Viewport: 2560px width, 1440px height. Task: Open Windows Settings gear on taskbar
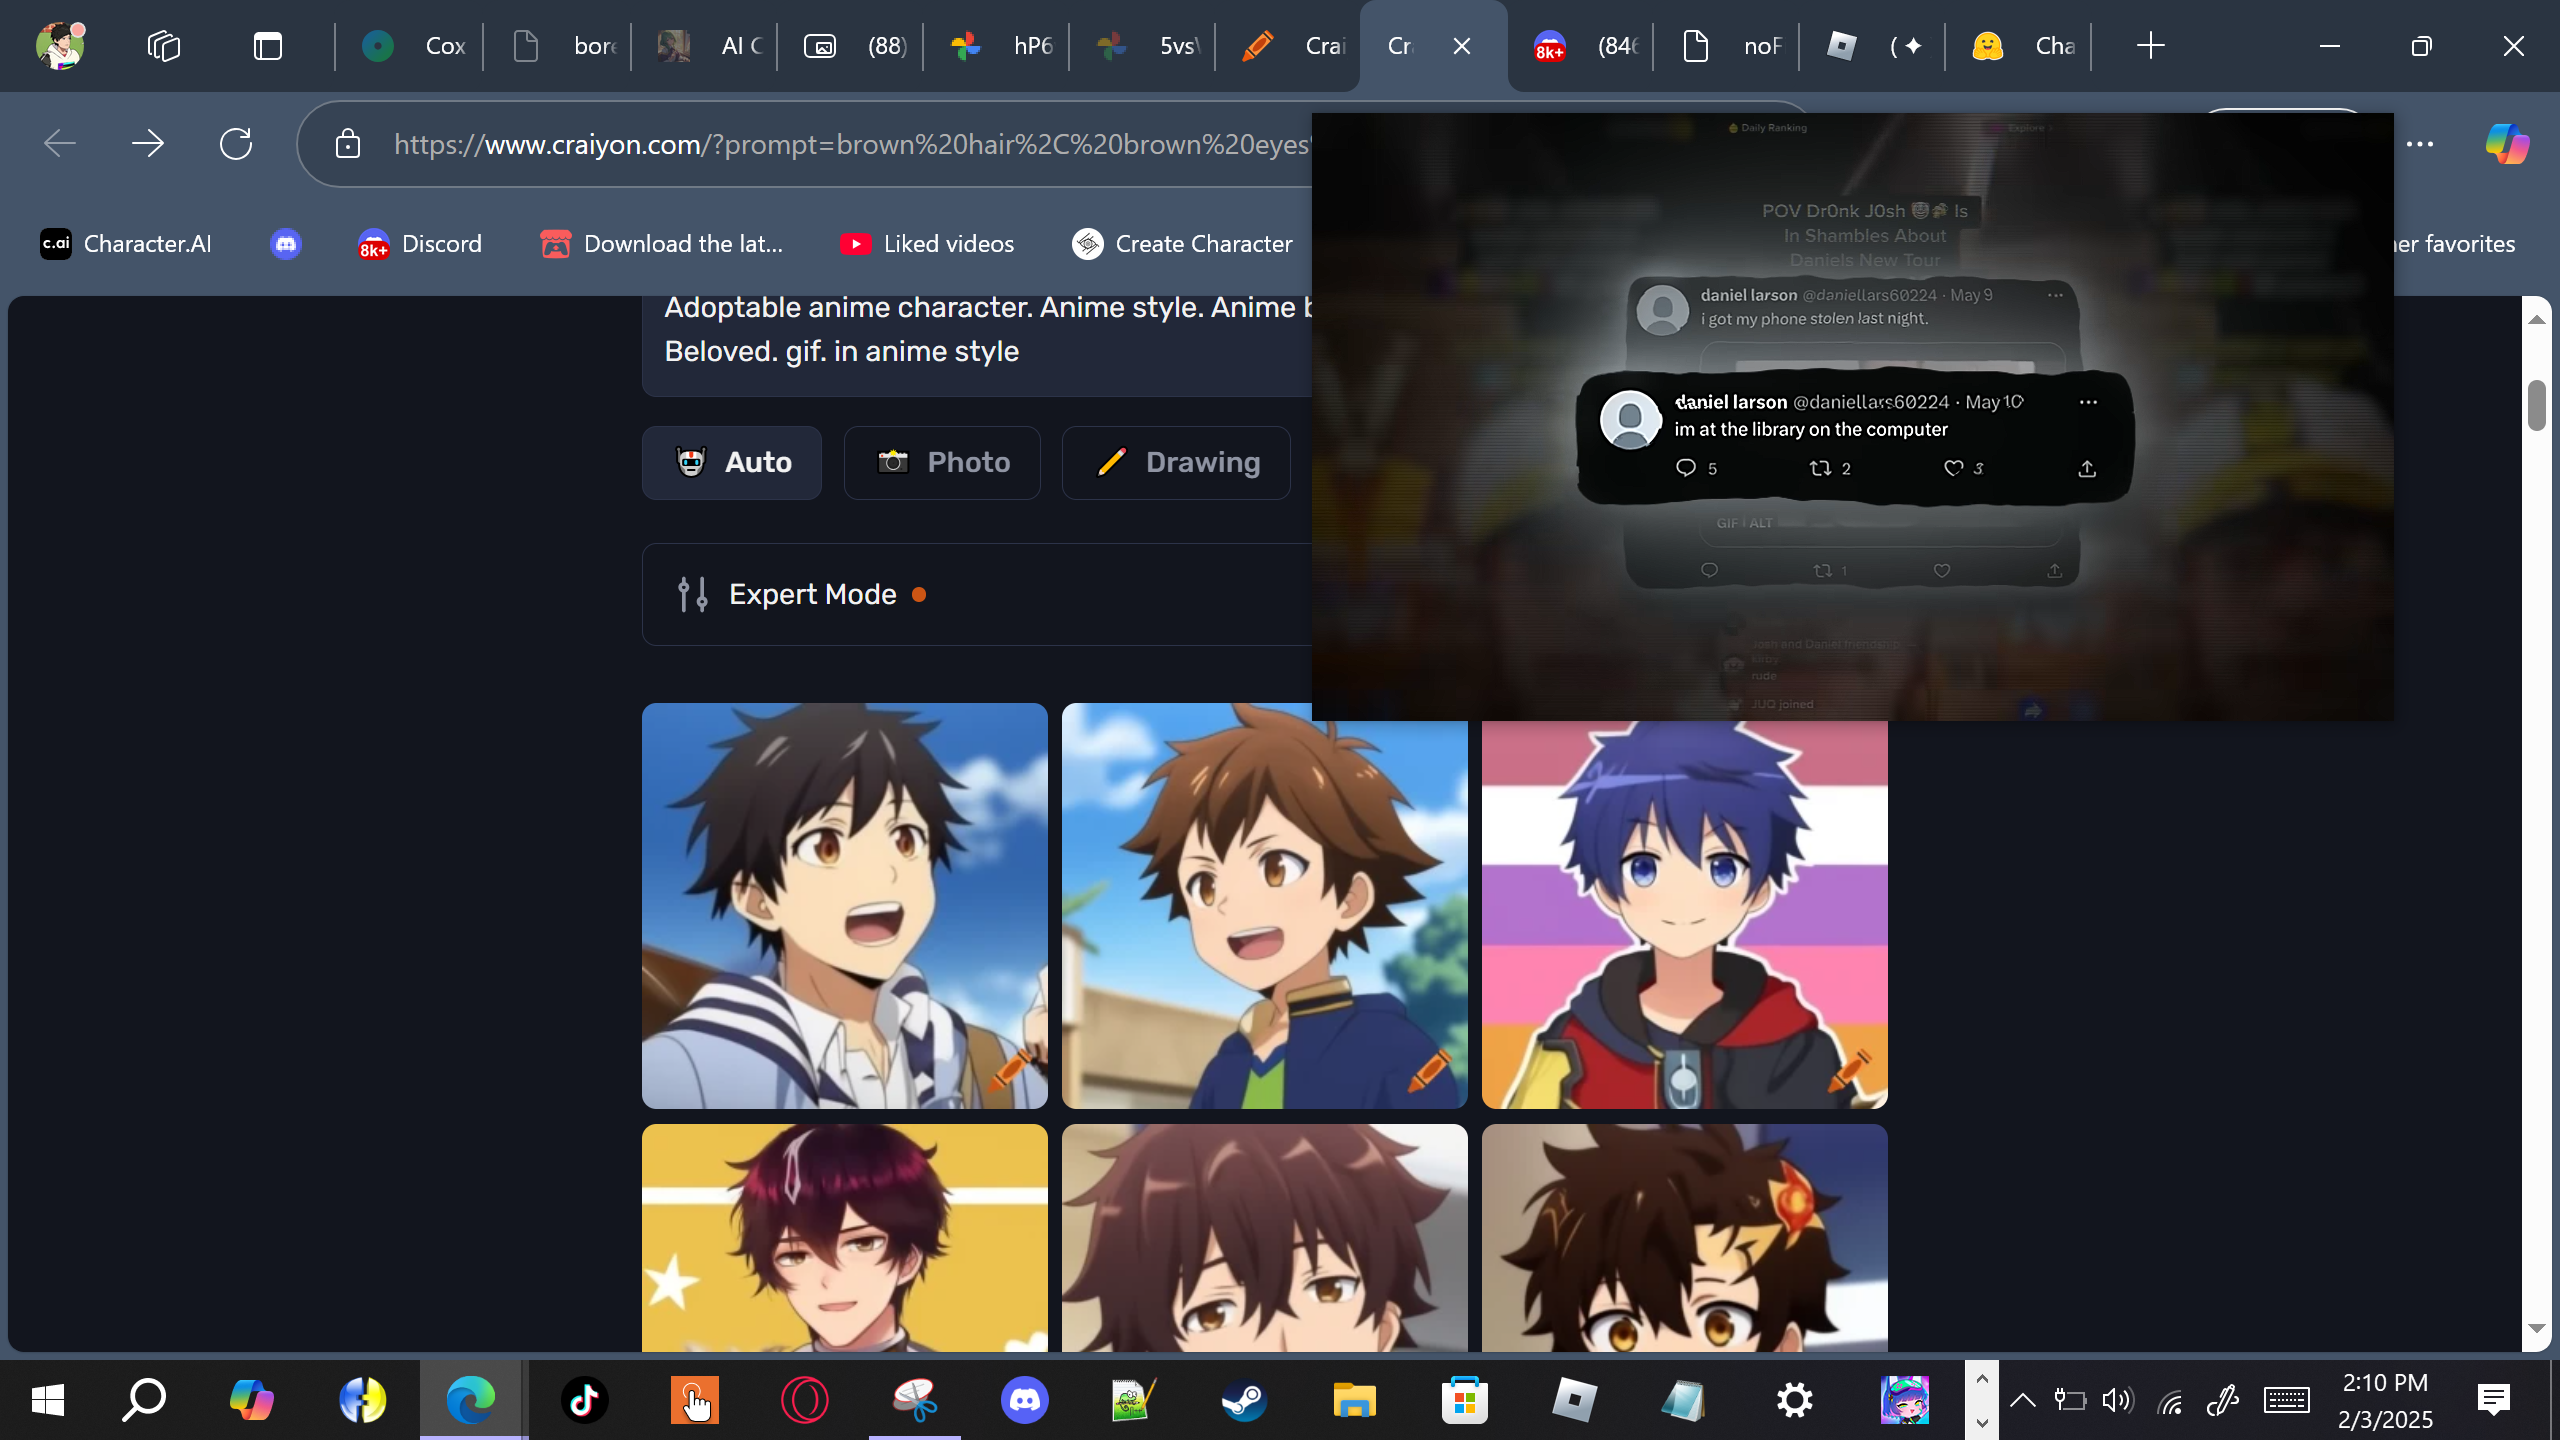1795,1400
